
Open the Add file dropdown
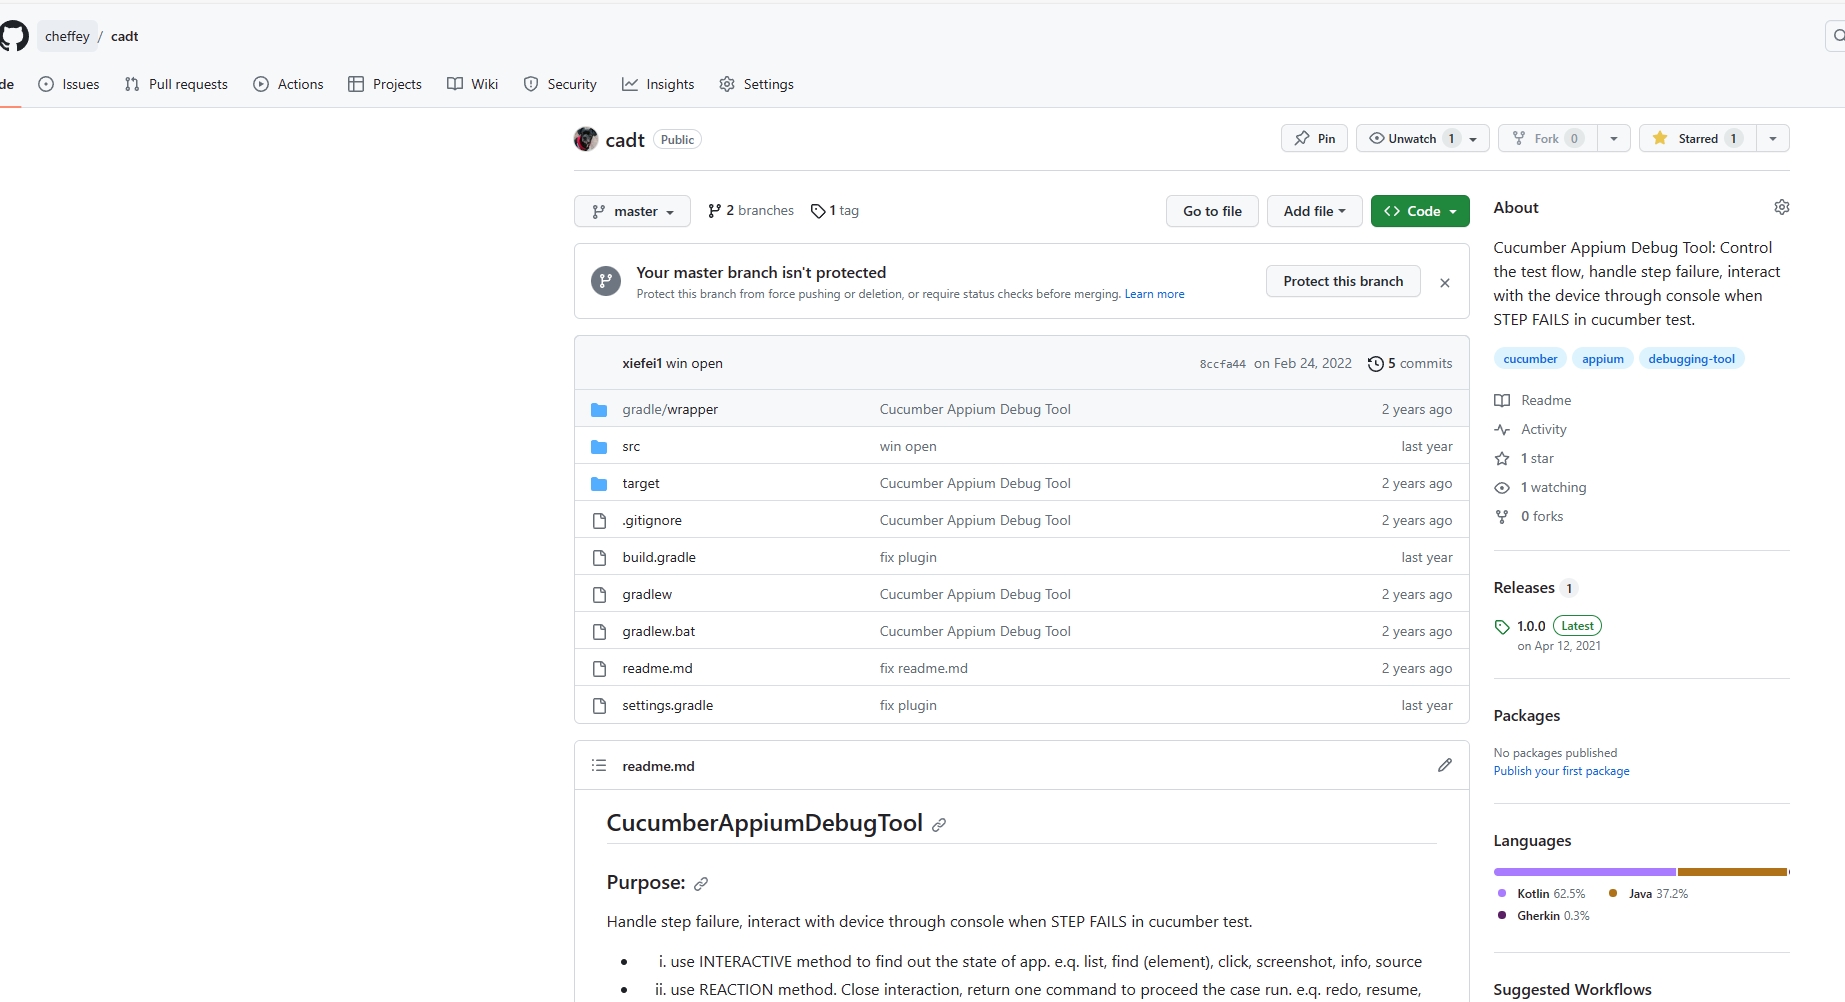click(1315, 211)
